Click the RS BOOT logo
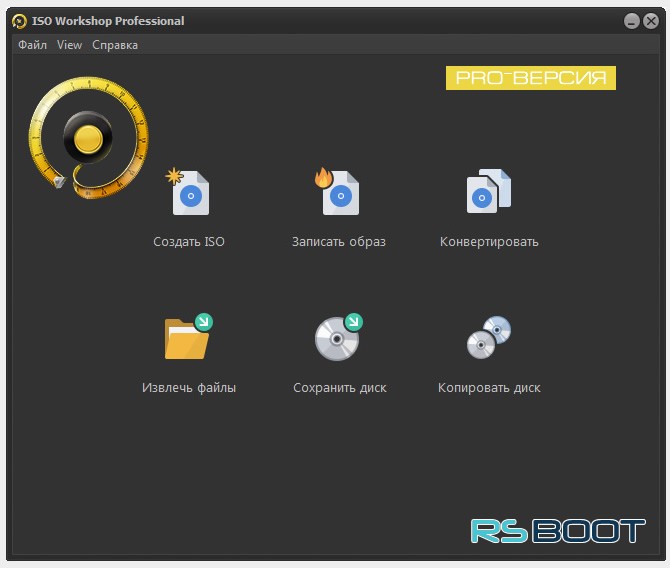Viewport: 670px width, 568px height. (558, 531)
